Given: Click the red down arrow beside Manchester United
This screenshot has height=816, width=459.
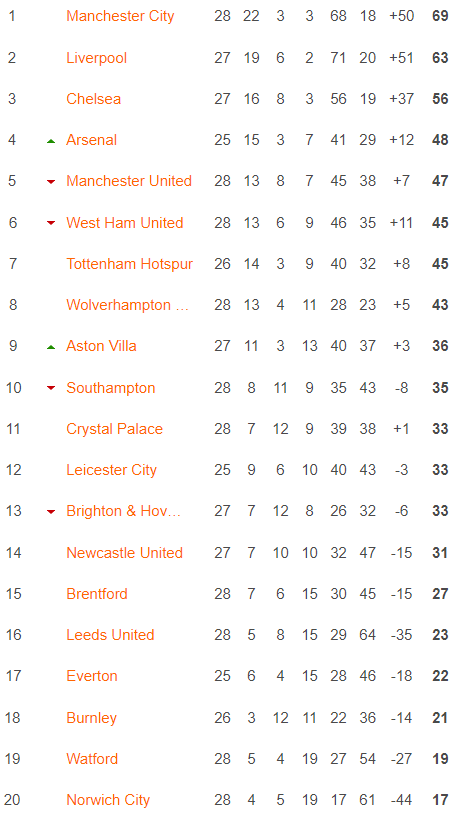Looking at the screenshot, I should [51, 182].
